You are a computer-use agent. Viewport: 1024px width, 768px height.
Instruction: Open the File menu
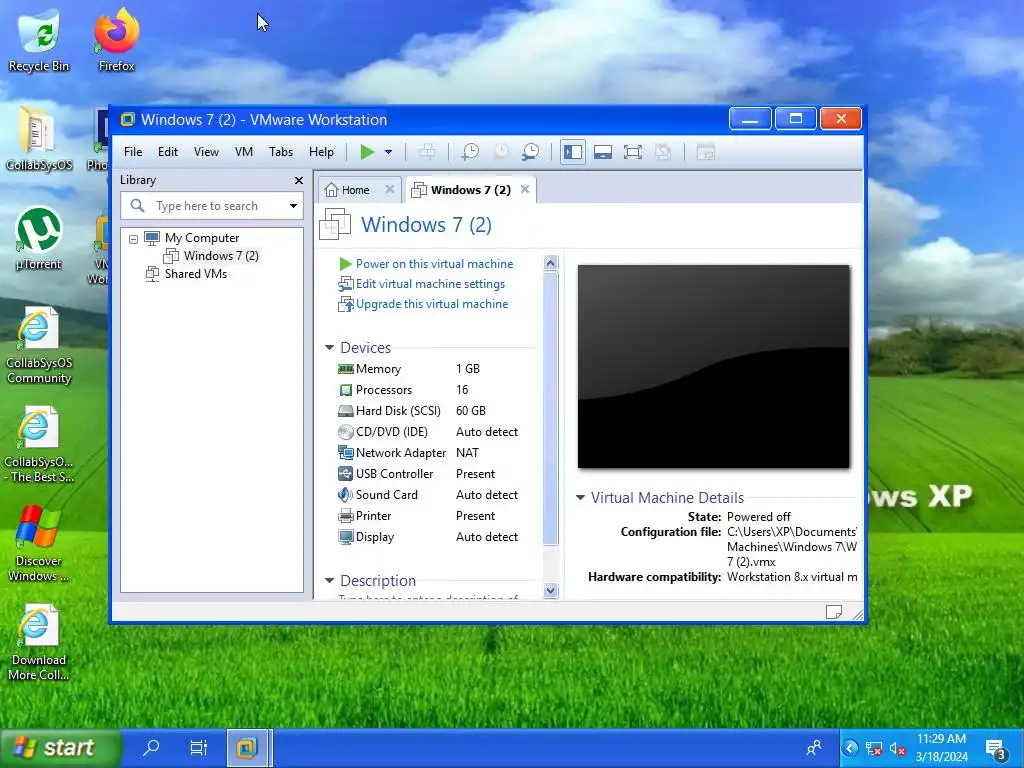click(133, 152)
